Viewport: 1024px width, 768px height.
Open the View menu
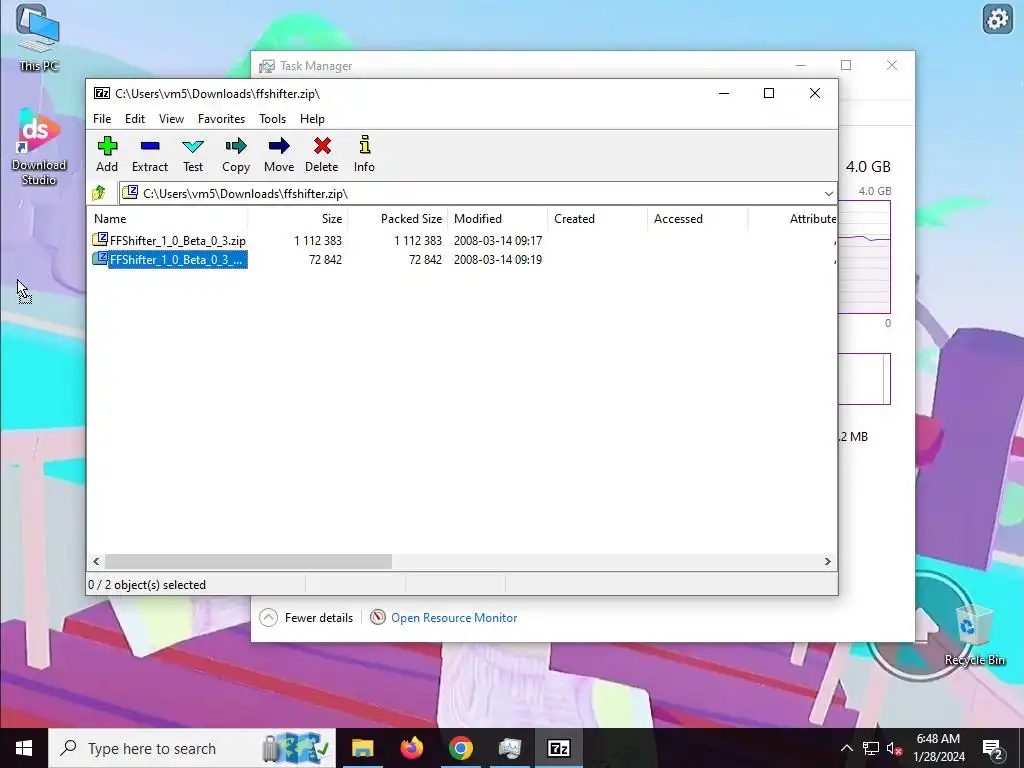coord(171,119)
